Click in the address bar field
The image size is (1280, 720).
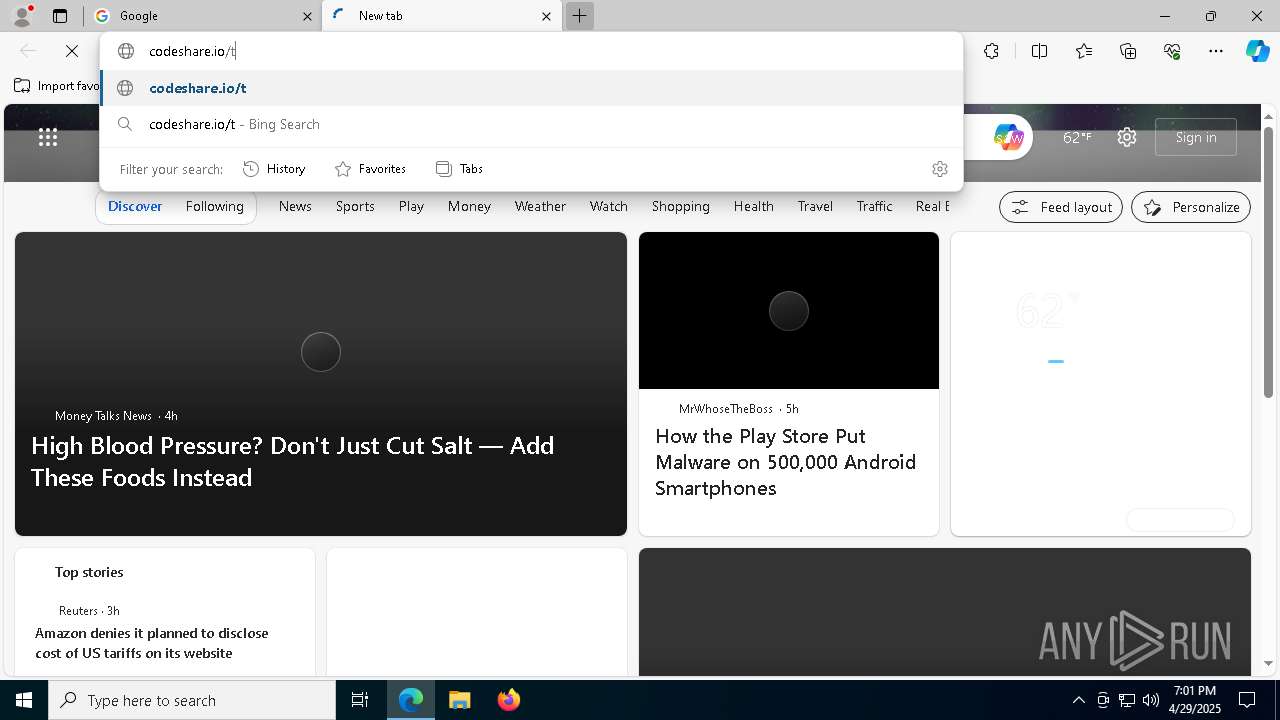coord(532,51)
